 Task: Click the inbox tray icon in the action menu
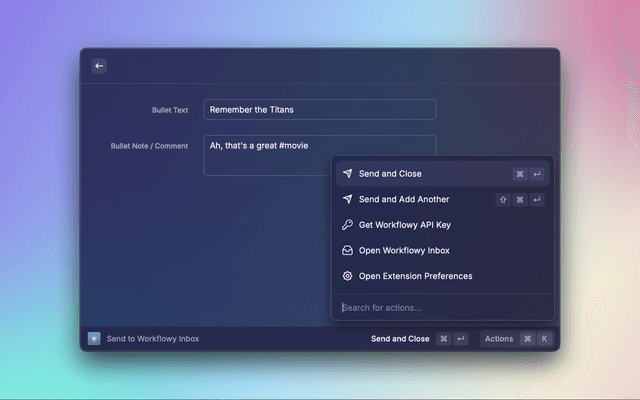(347, 250)
